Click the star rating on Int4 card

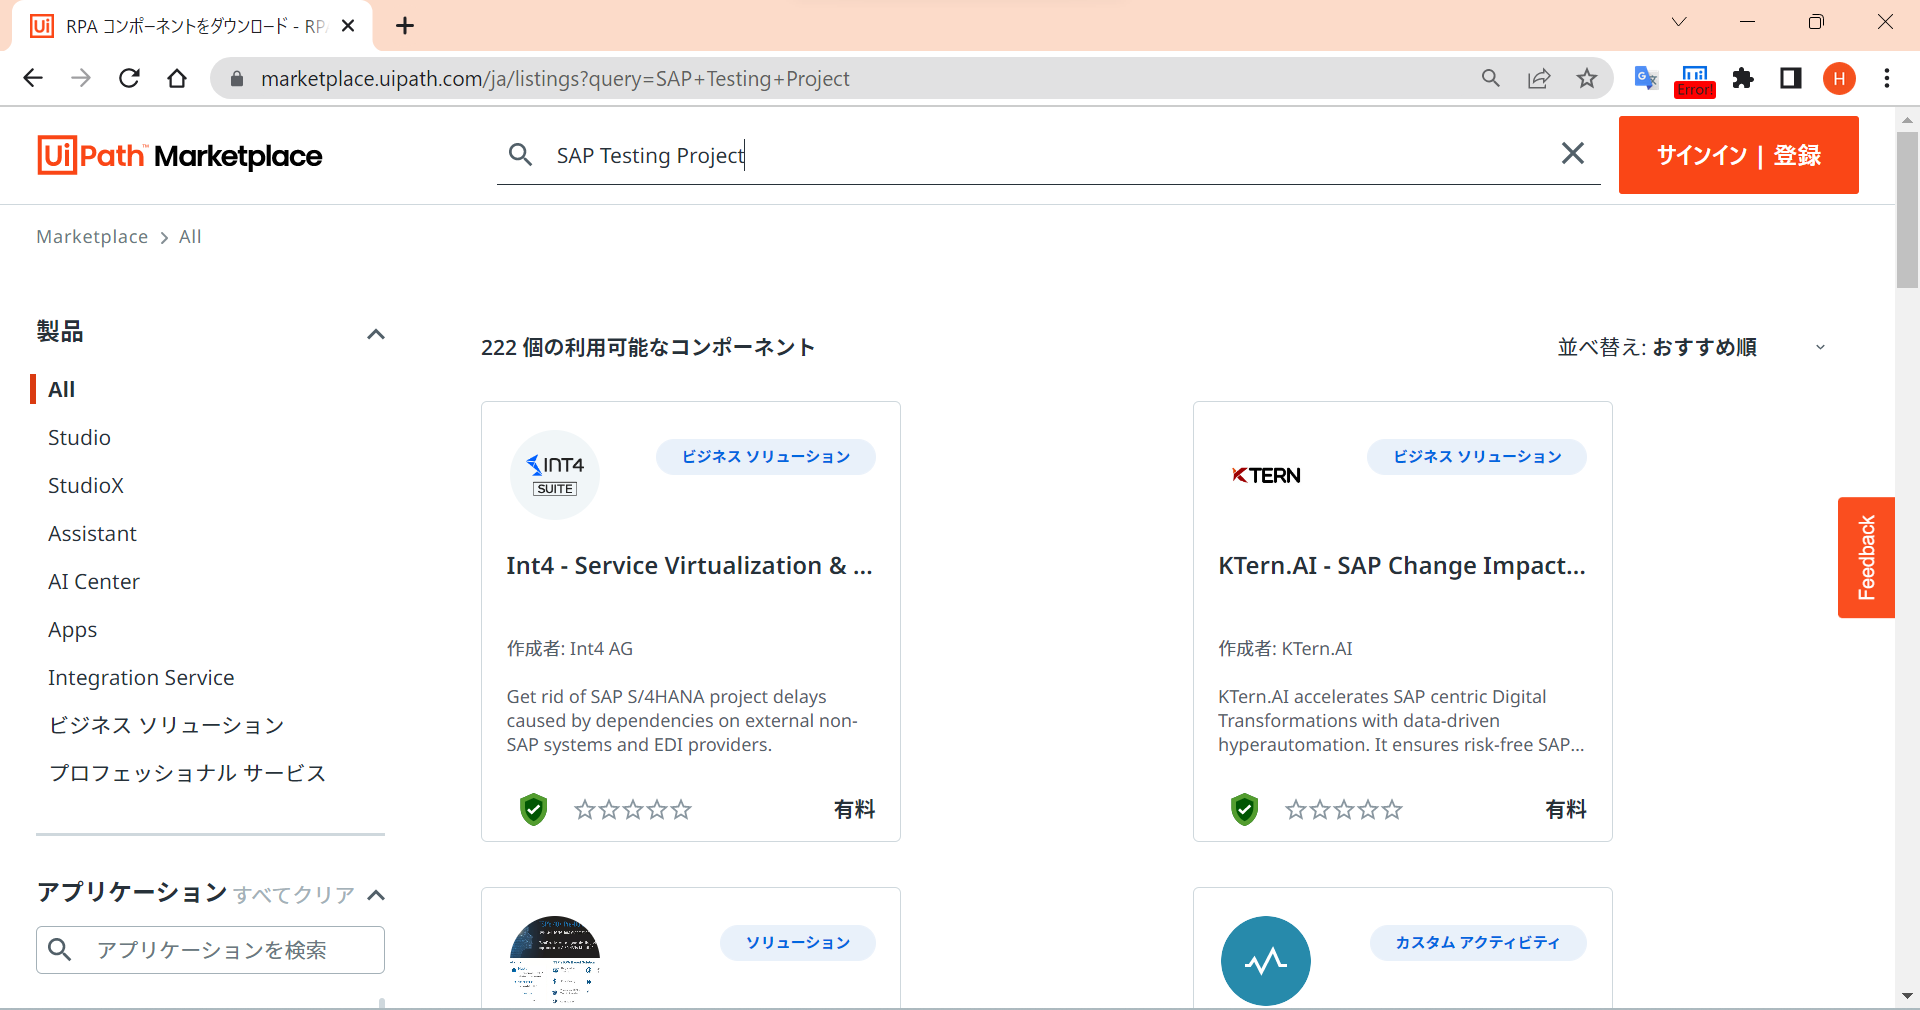[x=633, y=810]
